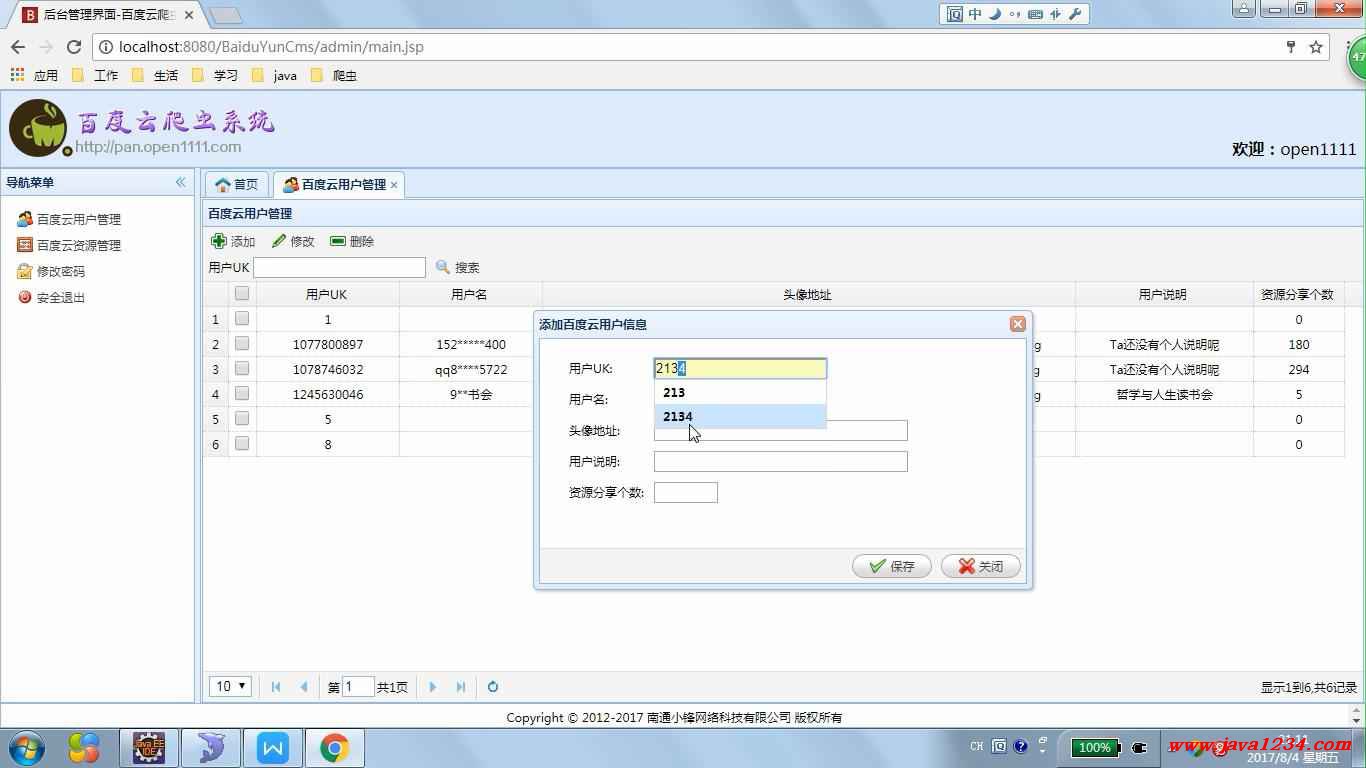The image size is (1366, 768).
Task: Click the 哲学与人生读书会 cell
Action: 1164,394
